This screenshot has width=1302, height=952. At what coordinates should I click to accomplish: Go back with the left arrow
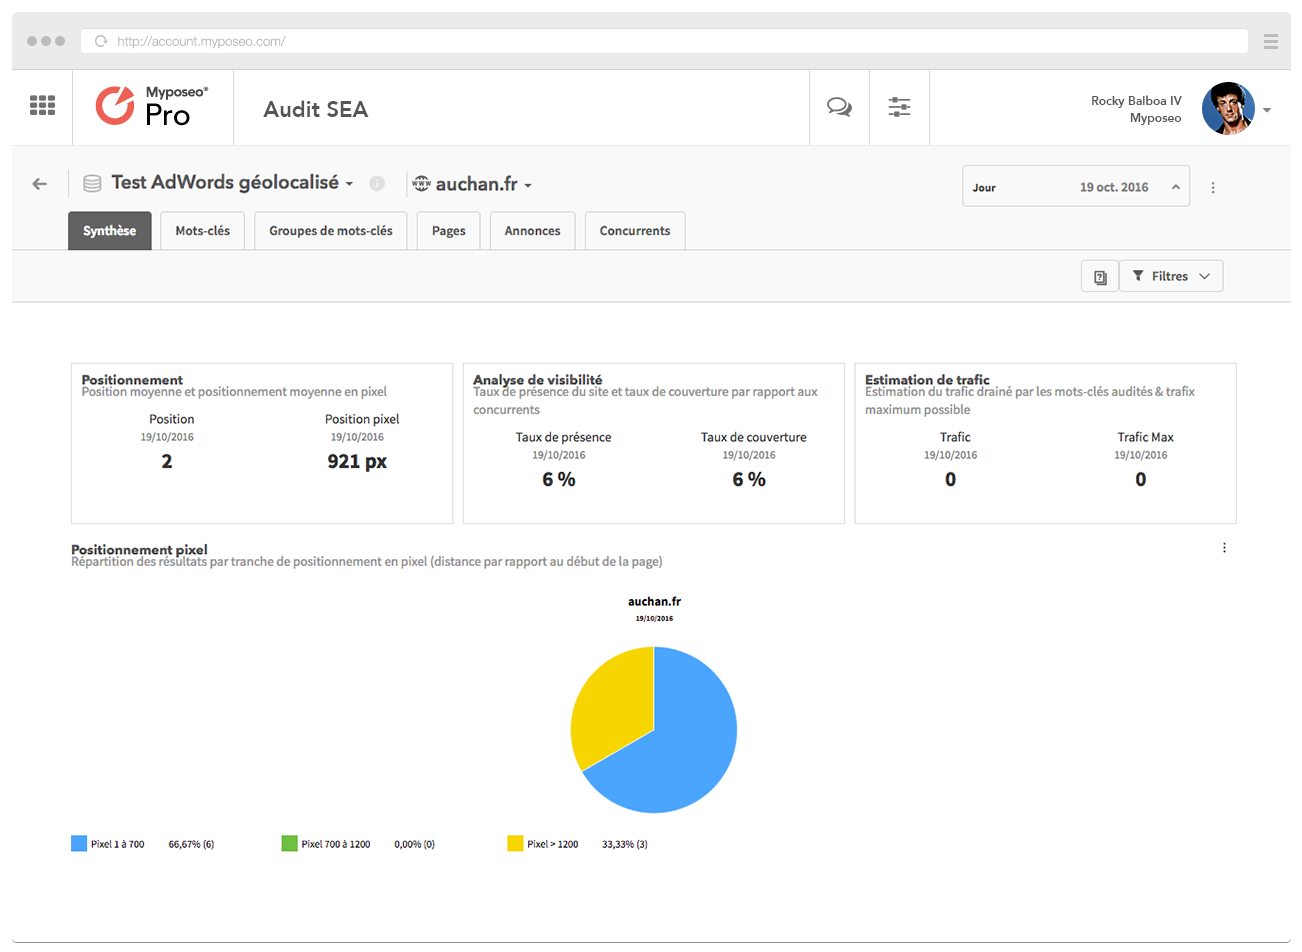click(x=40, y=184)
